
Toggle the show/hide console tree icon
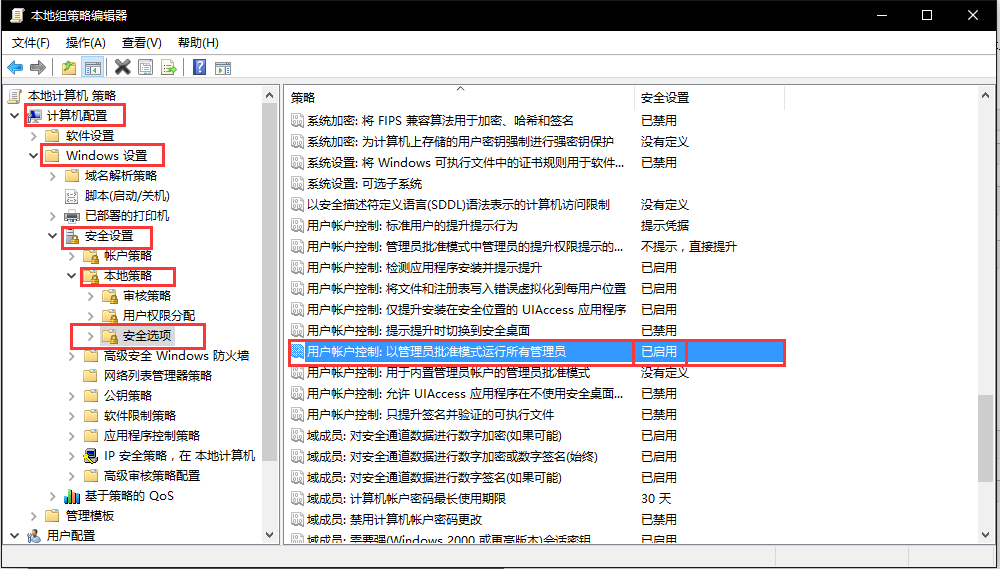pos(92,68)
